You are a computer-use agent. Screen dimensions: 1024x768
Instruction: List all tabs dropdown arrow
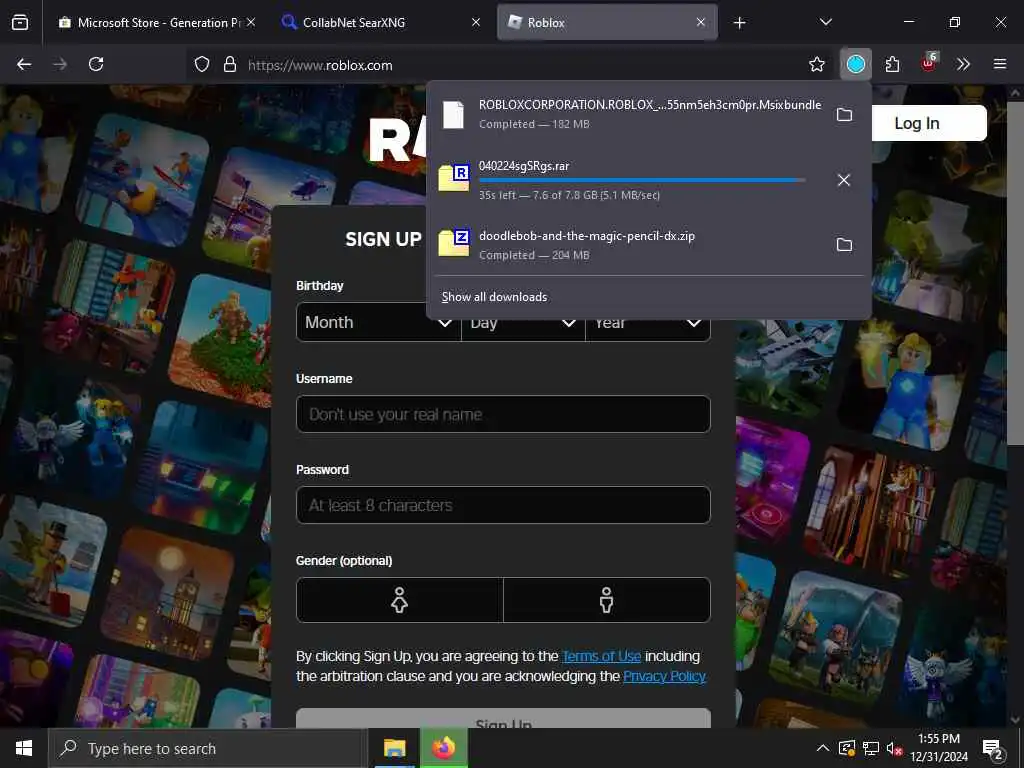click(825, 22)
